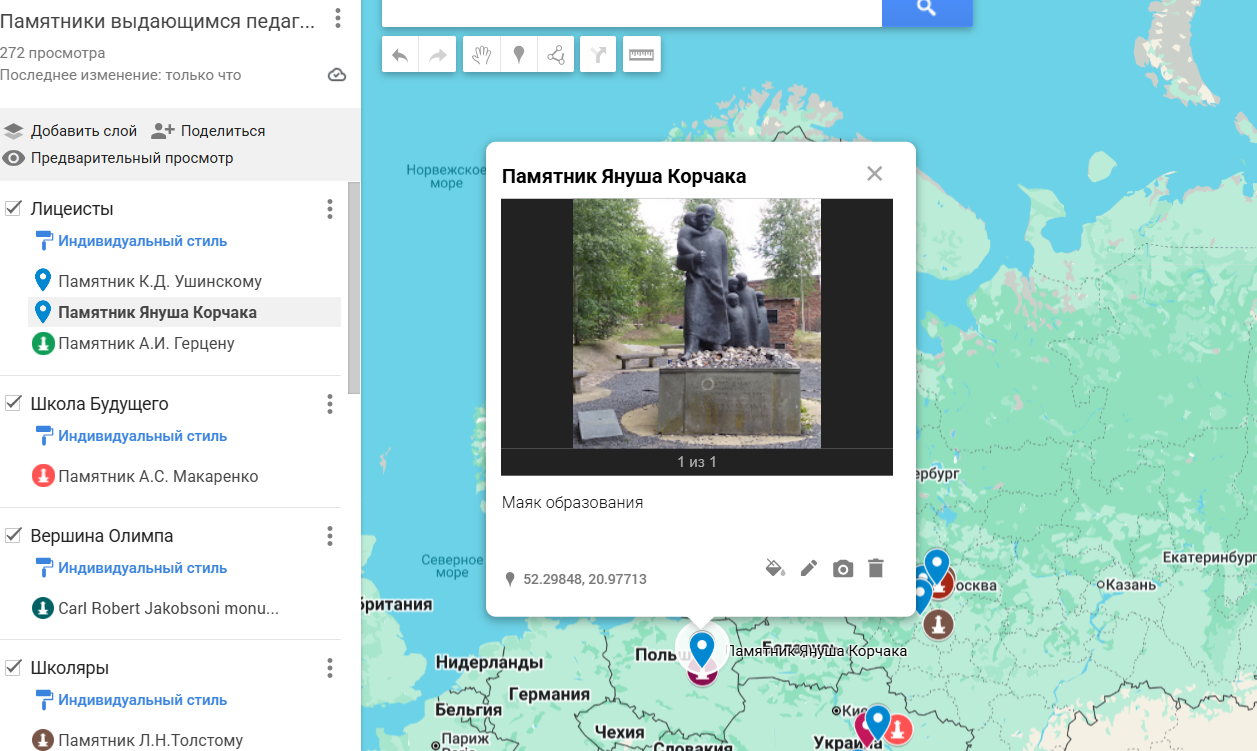
Task: Activate the measure distances ruler tool
Action: click(x=641, y=55)
